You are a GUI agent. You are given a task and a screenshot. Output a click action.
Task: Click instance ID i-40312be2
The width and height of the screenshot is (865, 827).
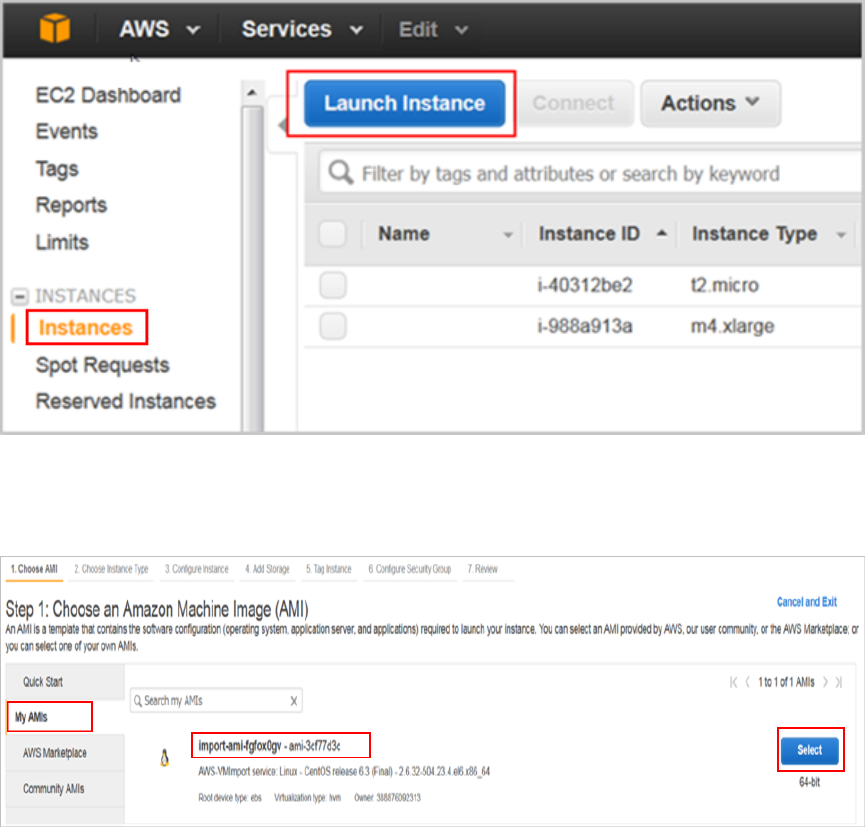click(x=585, y=285)
